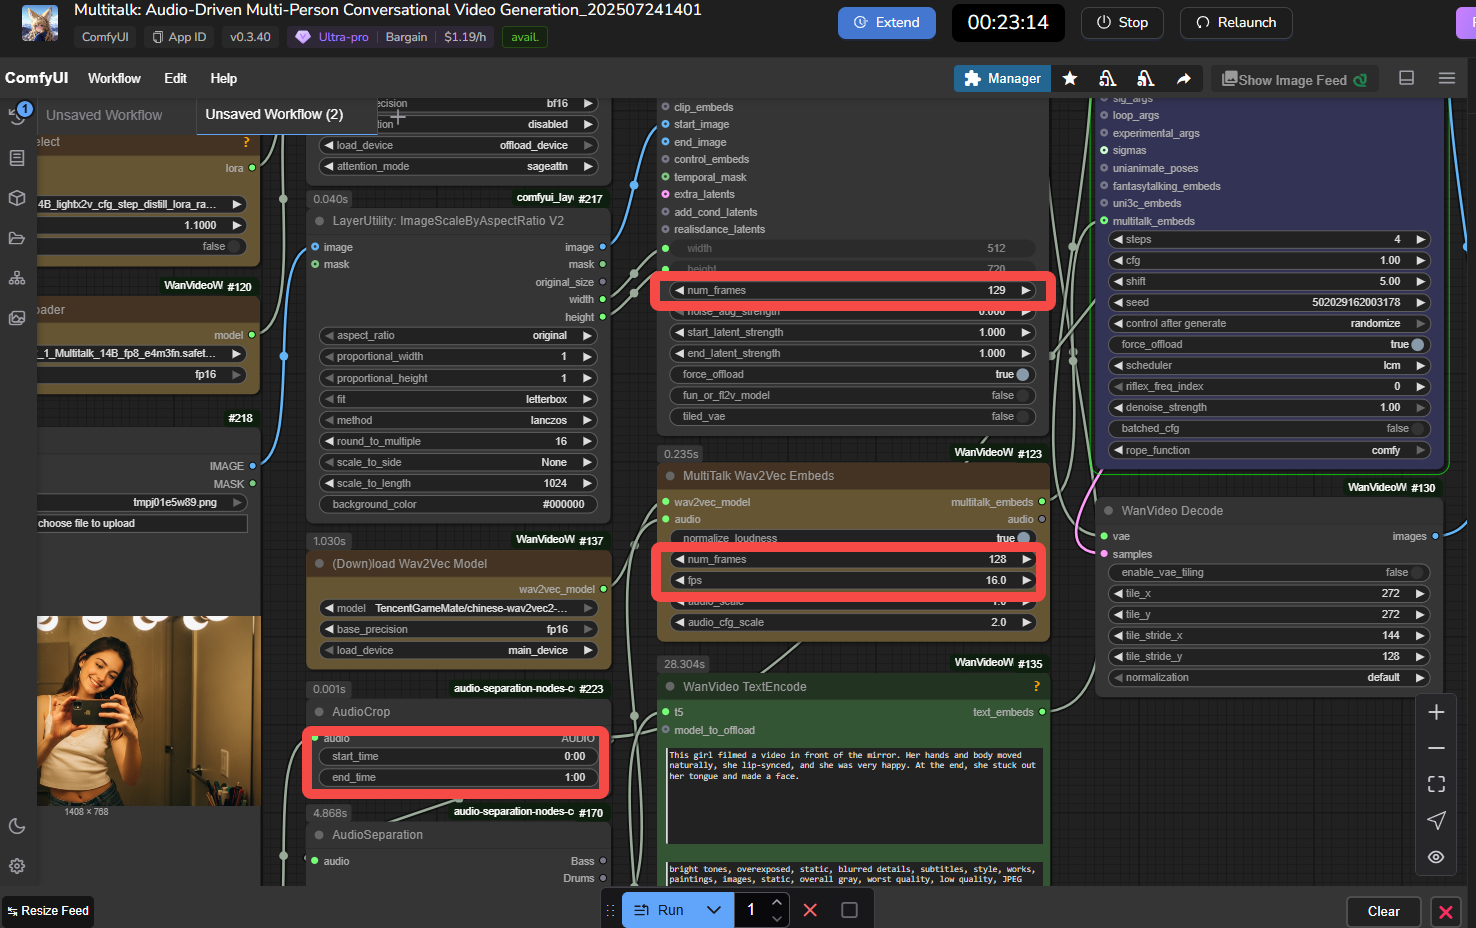The height and width of the screenshot is (928, 1476).
Task: Click the Relaunch button
Action: 1236,22
